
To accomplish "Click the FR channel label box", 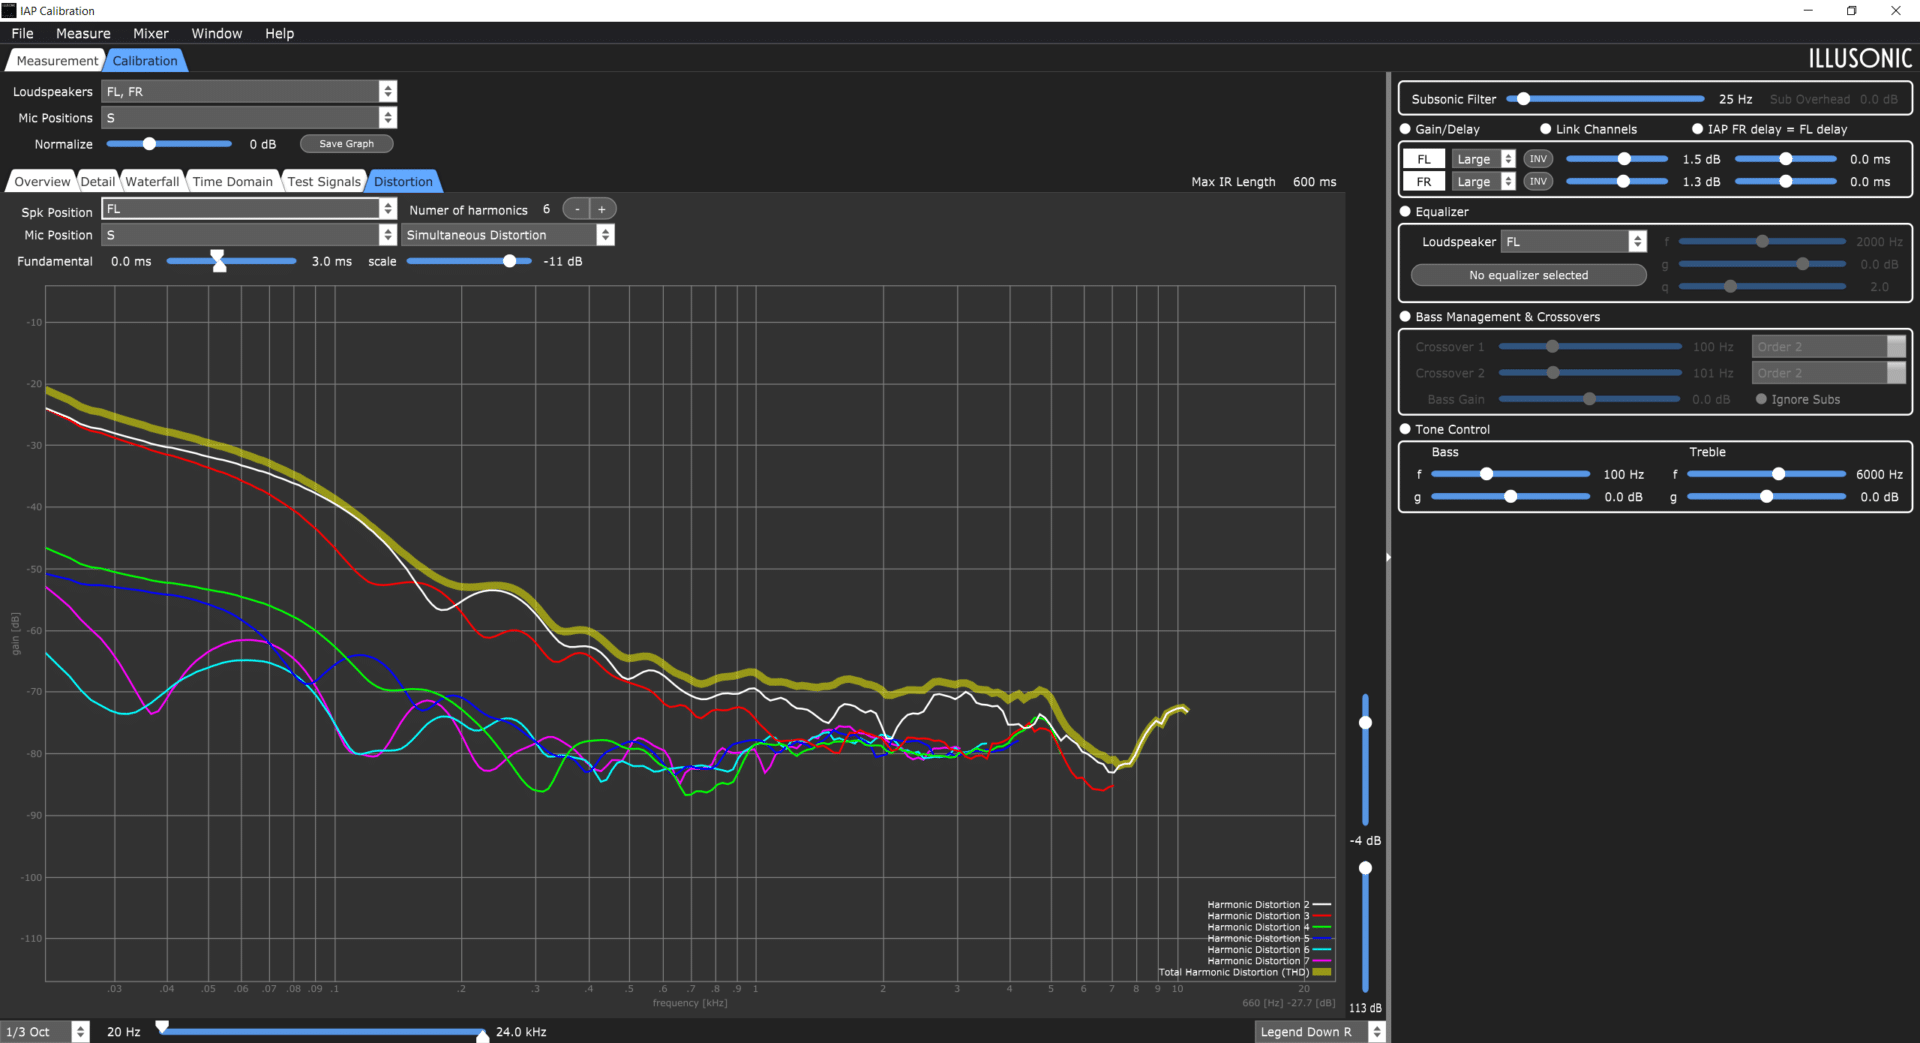I will 1424,181.
